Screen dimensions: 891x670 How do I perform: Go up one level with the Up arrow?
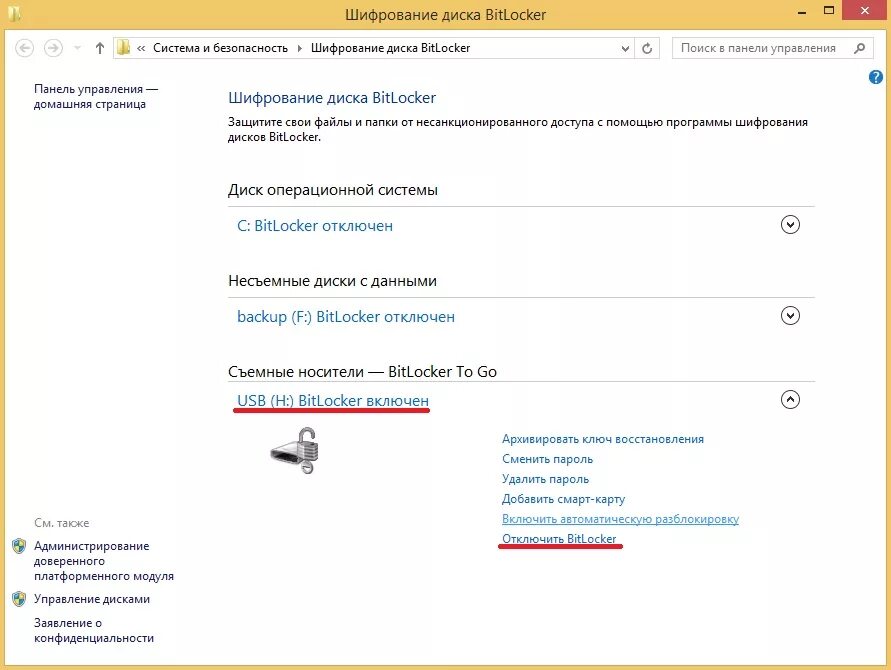click(x=100, y=48)
